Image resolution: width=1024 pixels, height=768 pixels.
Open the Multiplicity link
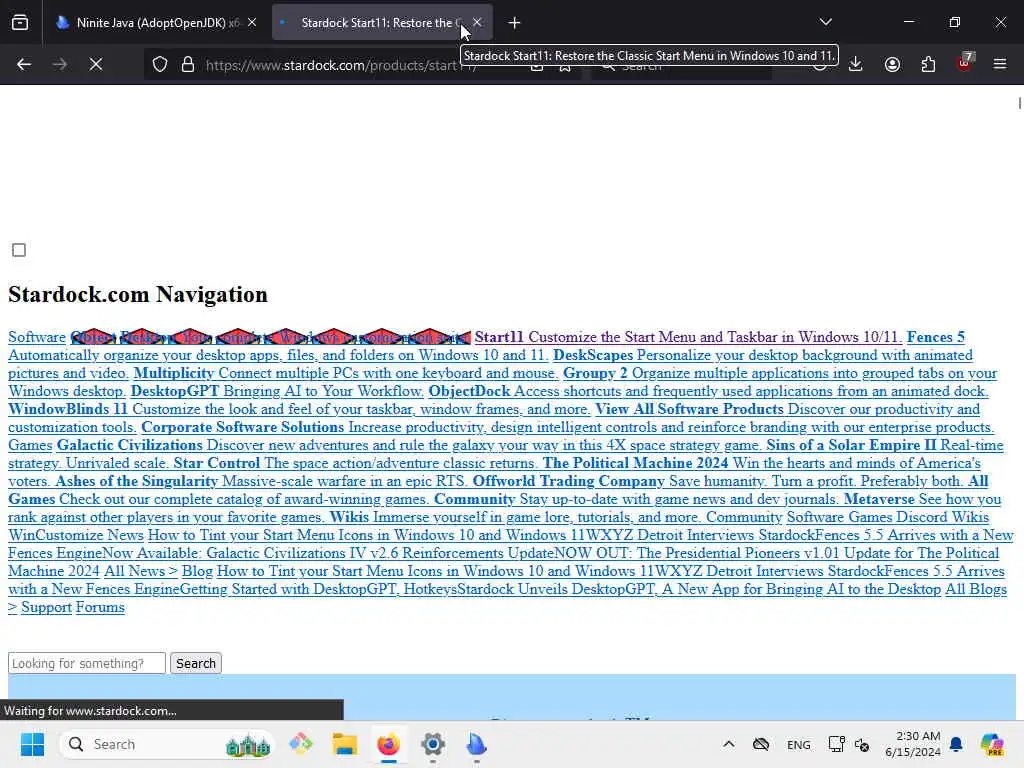coord(174,373)
